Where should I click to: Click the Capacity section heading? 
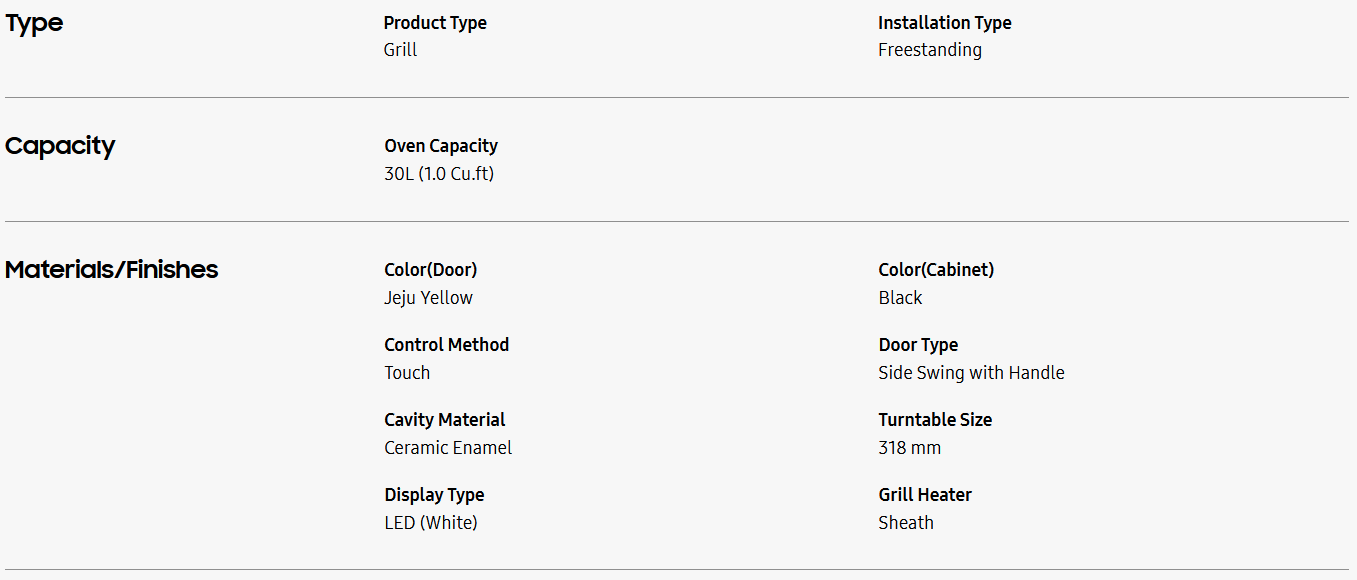coord(60,146)
